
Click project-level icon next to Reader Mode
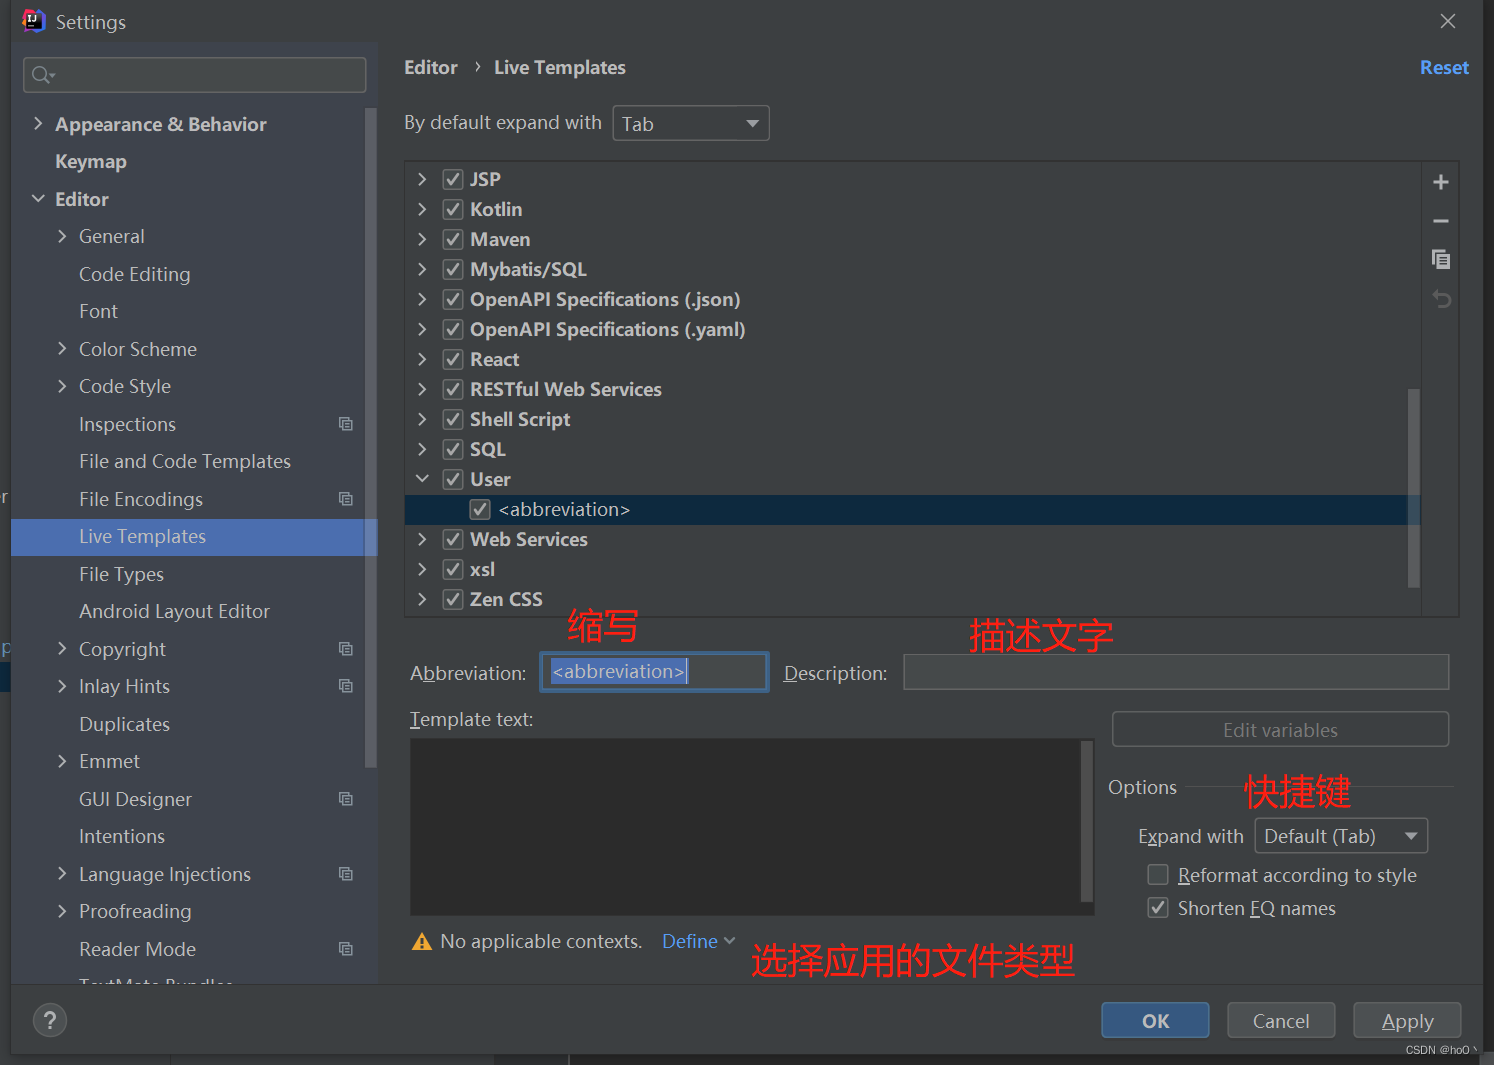[x=346, y=949]
